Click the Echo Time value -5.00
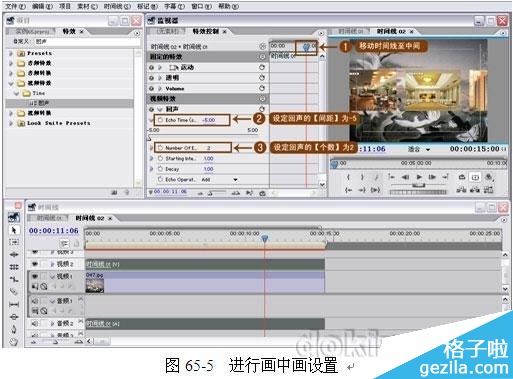The height and width of the screenshot is (379, 513). coord(209,120)
